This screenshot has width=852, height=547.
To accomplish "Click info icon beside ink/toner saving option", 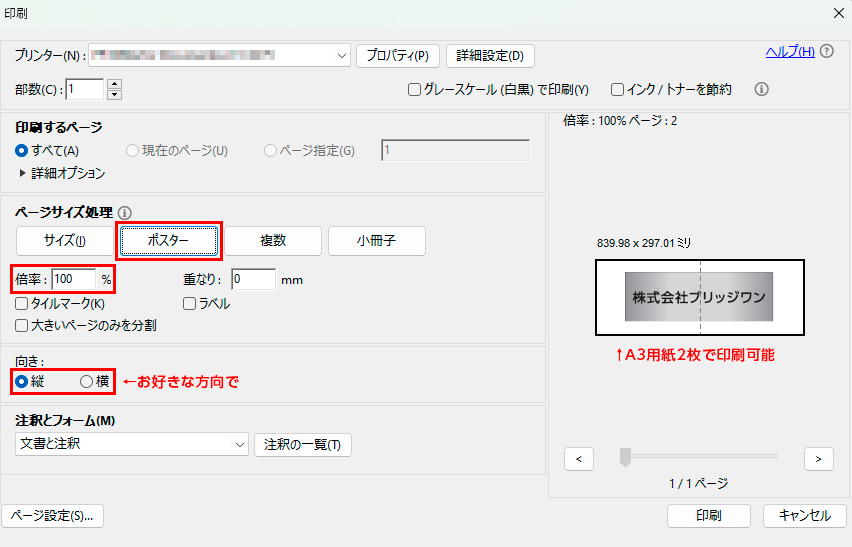I will 761,89.
